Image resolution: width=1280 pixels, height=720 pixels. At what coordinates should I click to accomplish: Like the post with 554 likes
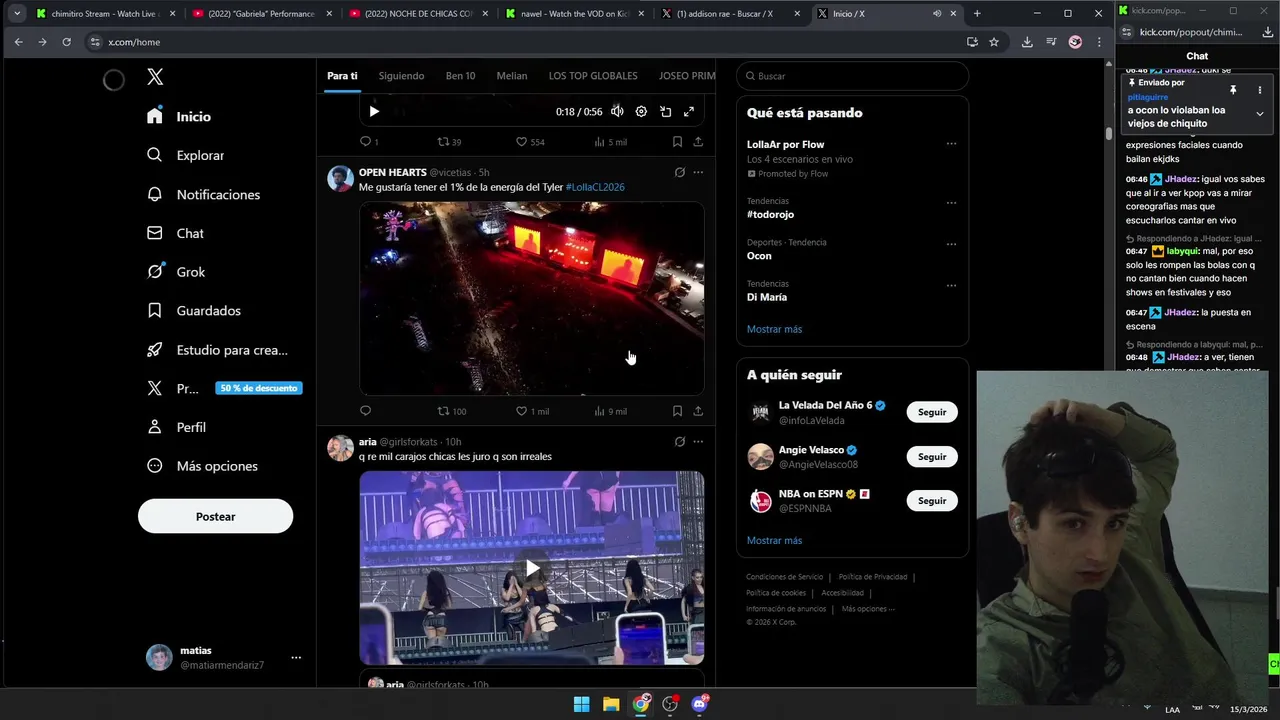click(530, 142)
